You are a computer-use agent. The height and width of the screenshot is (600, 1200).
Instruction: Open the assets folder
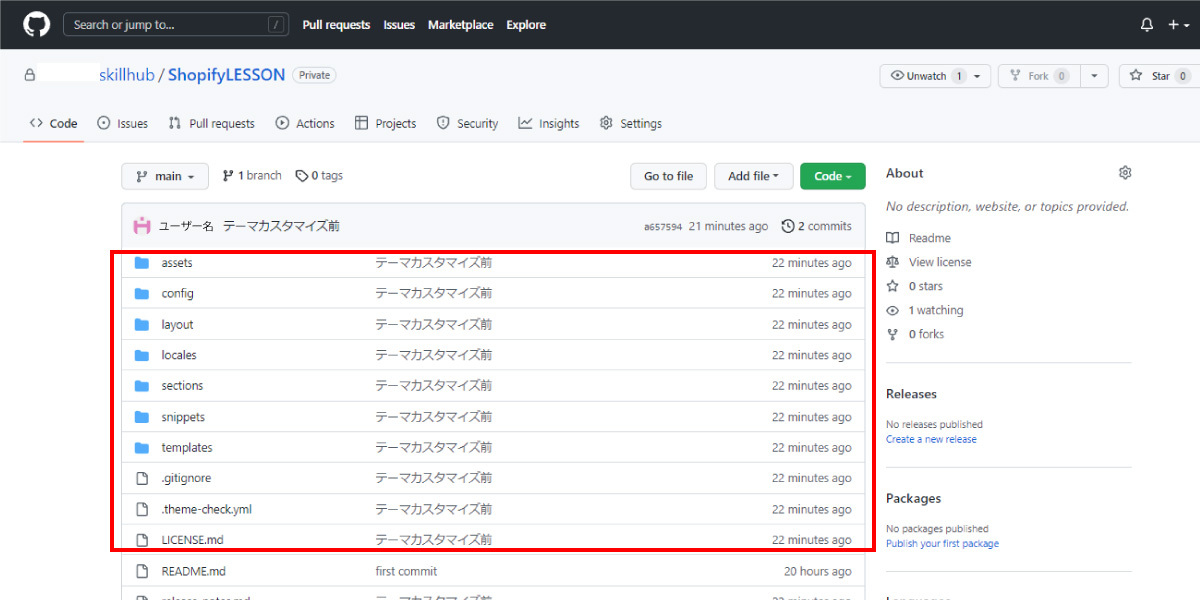(177, 263)
